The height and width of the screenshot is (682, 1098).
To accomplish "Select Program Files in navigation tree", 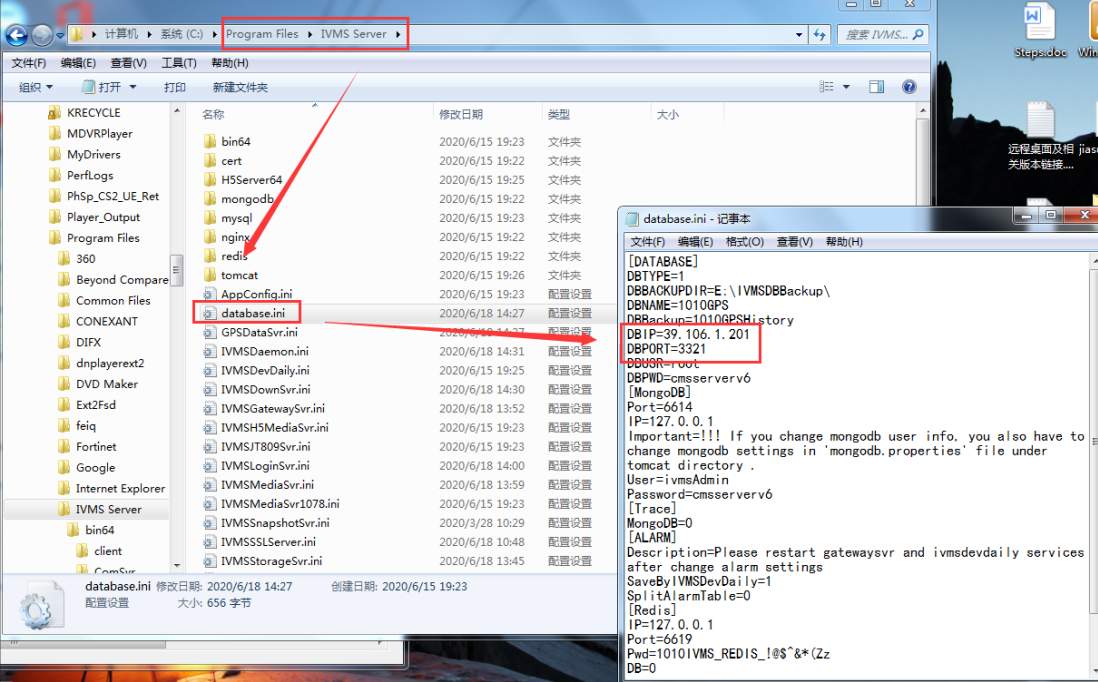I will pos(103,238).
